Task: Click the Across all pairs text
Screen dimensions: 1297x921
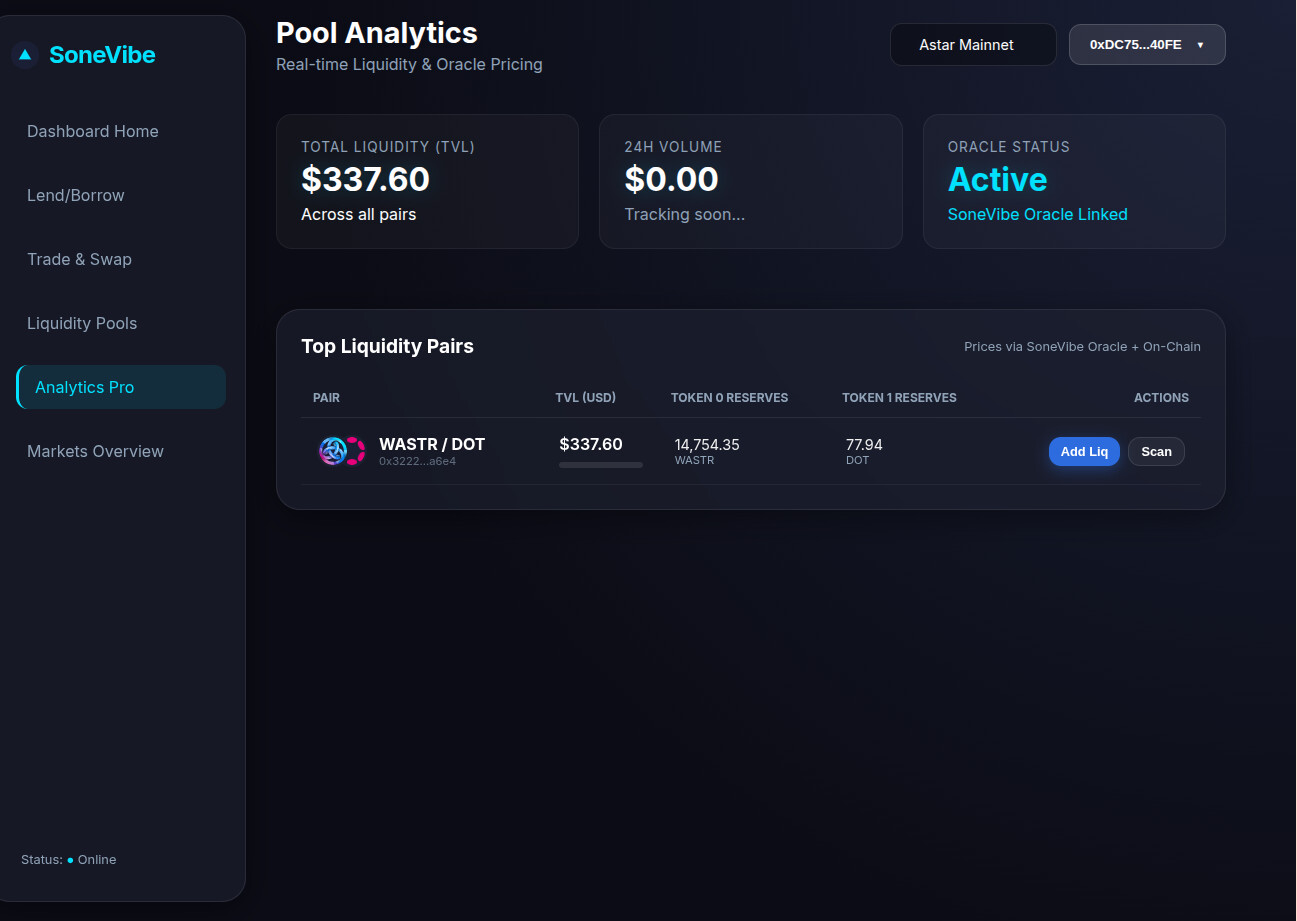Action: pyautogui.click(x=359, y=214)
